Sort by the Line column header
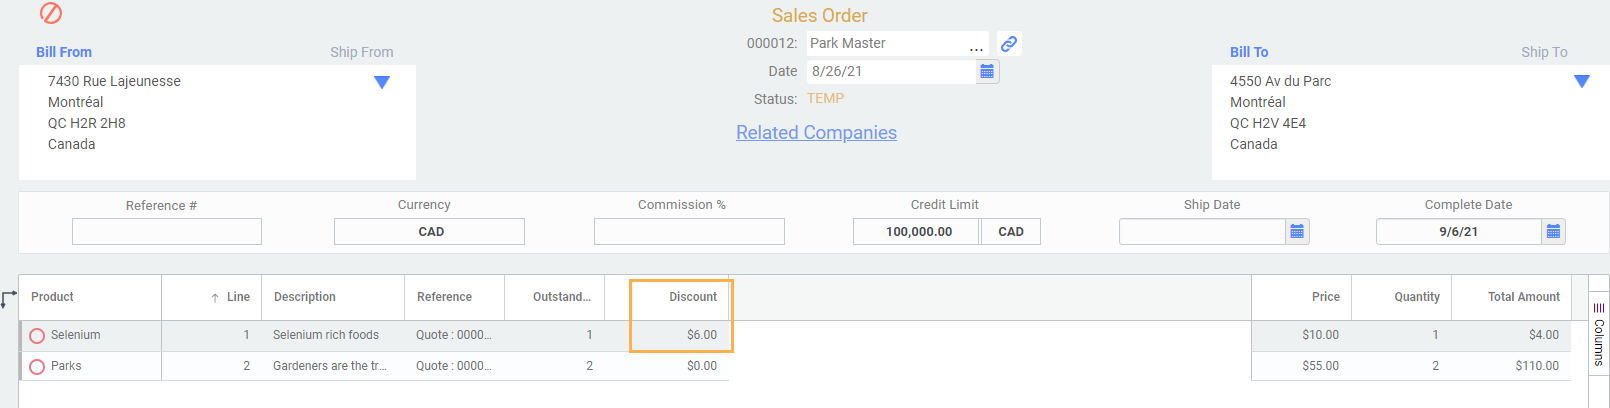This screenshot has width=1610, height=408. point(237,297)
